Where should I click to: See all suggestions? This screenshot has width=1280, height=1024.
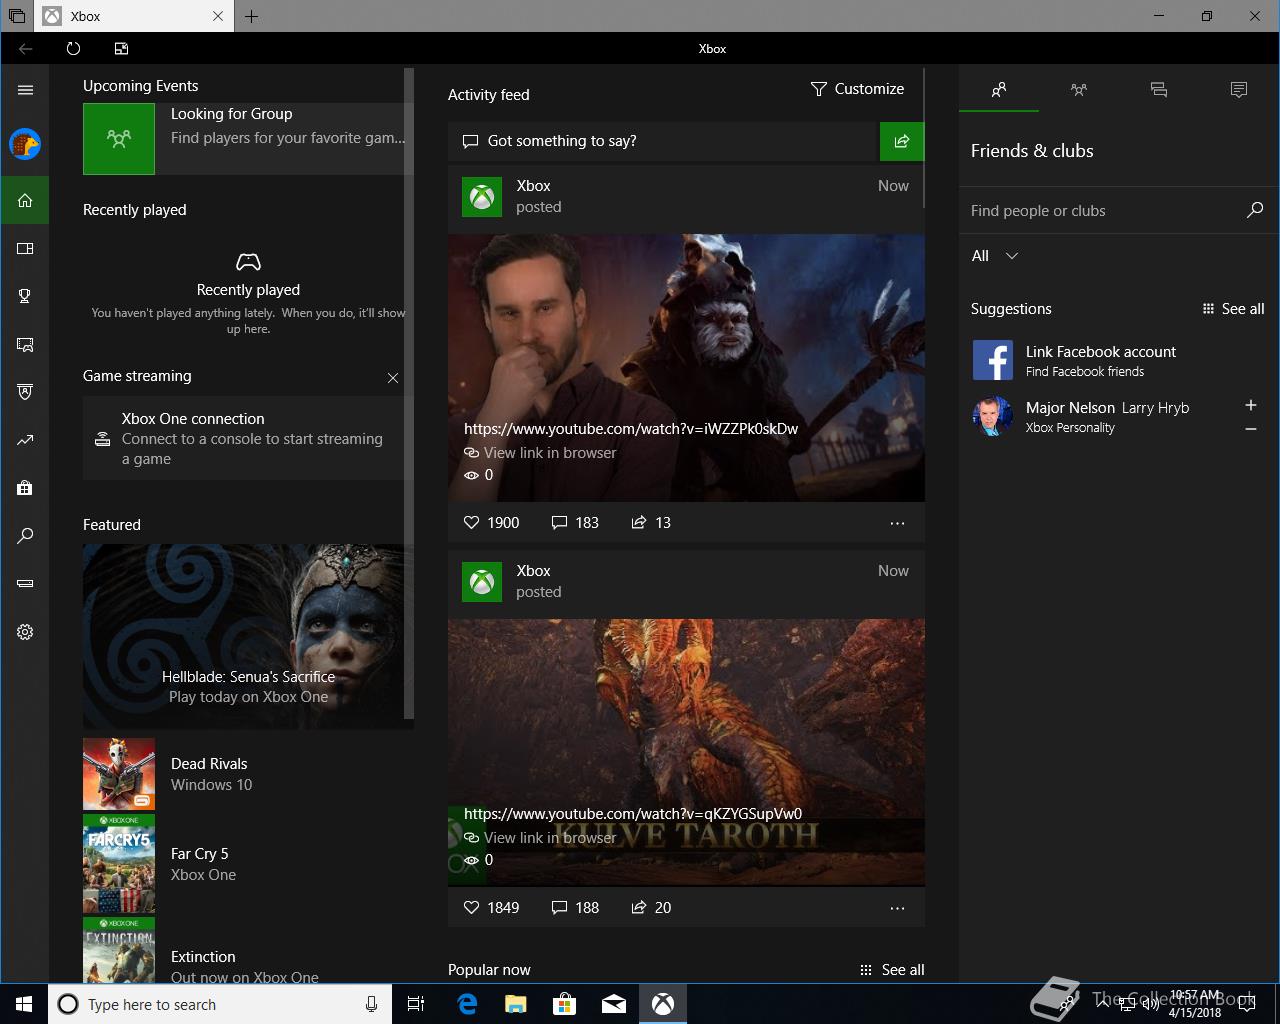coord(1233,309)
